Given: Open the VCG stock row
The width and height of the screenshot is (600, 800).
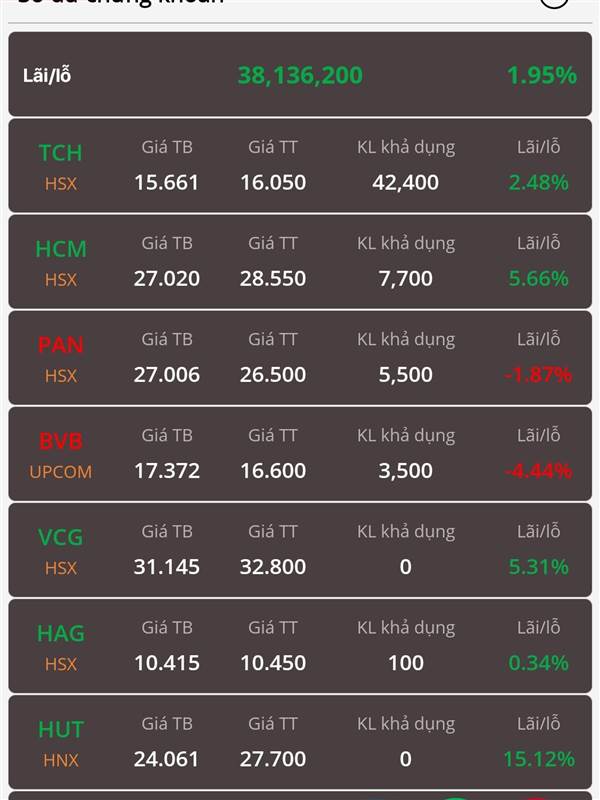Looking at the screenshot, I should [300, 550].
